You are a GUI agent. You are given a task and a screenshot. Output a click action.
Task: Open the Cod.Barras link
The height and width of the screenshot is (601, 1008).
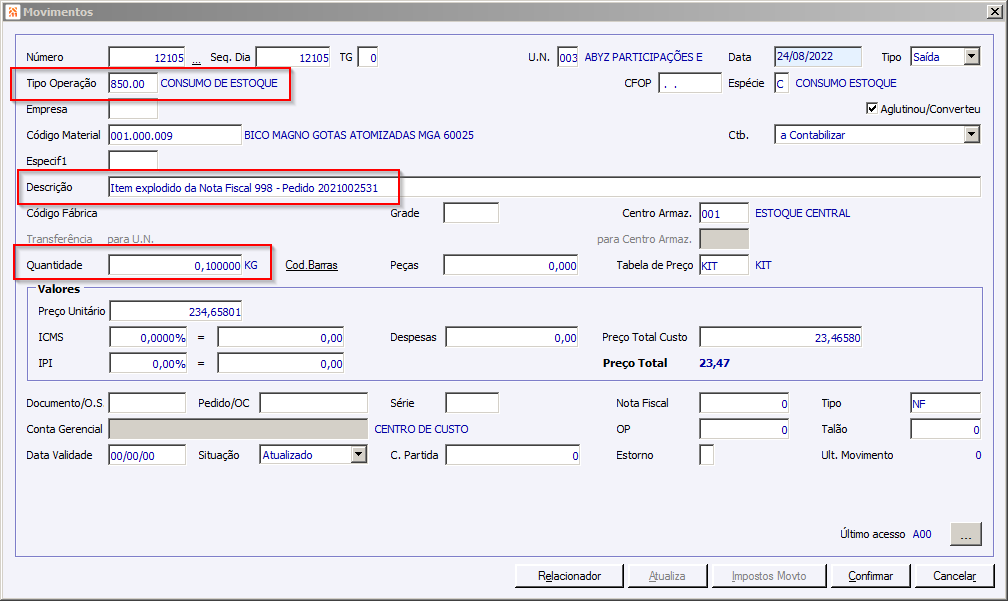point(311,265)
